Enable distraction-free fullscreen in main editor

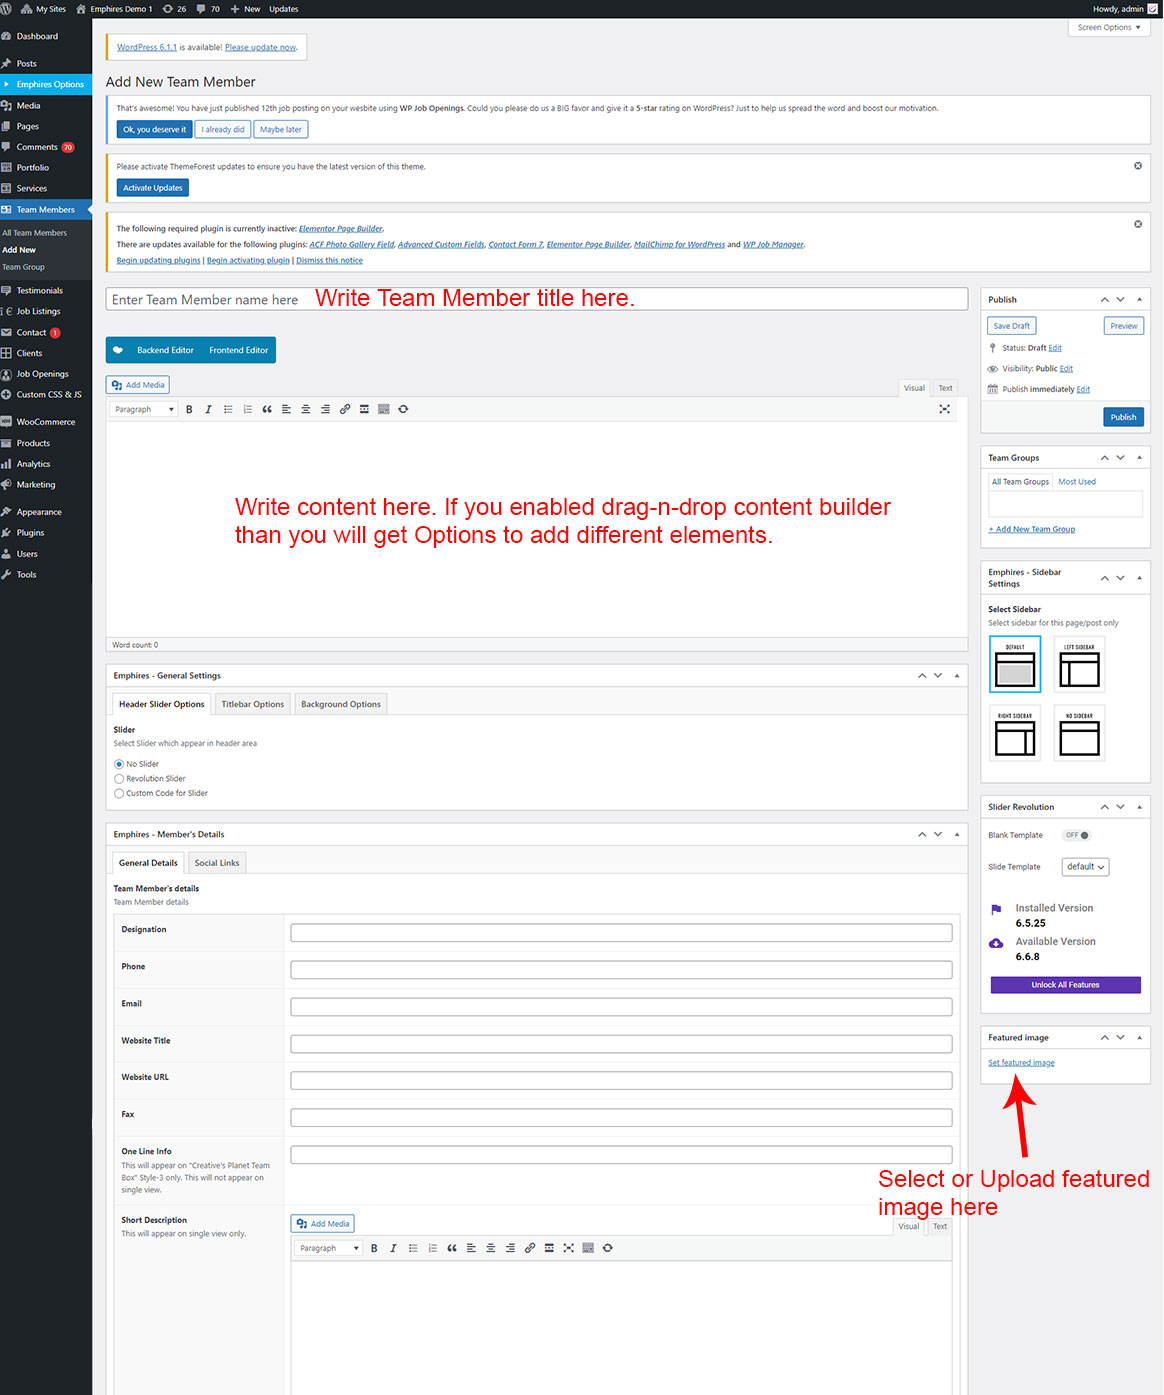click(944, 409)
